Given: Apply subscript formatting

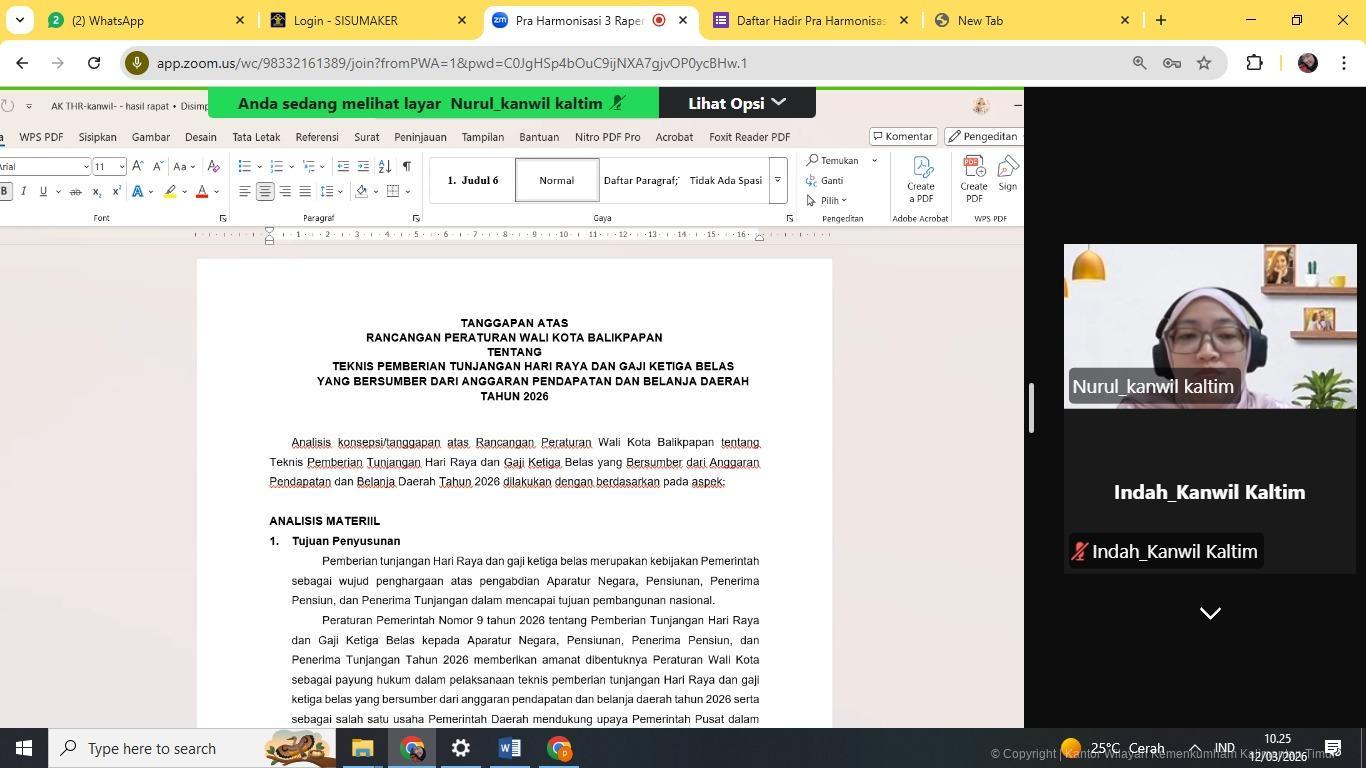Looking at the screenshot, I should [x=97, y=191].
